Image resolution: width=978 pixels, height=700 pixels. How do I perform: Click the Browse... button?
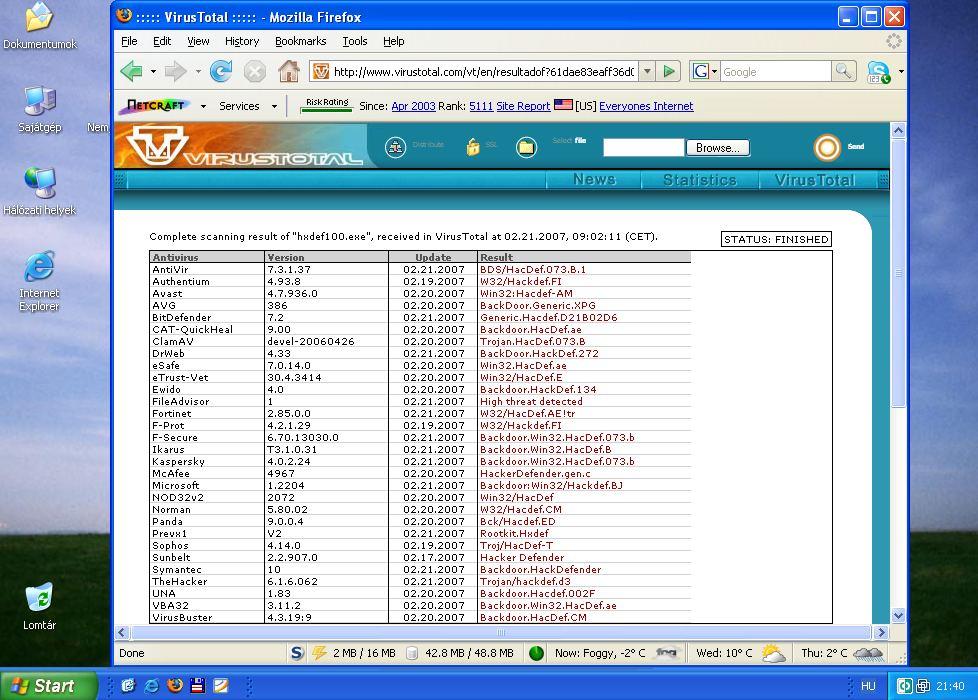click(718, 148)
